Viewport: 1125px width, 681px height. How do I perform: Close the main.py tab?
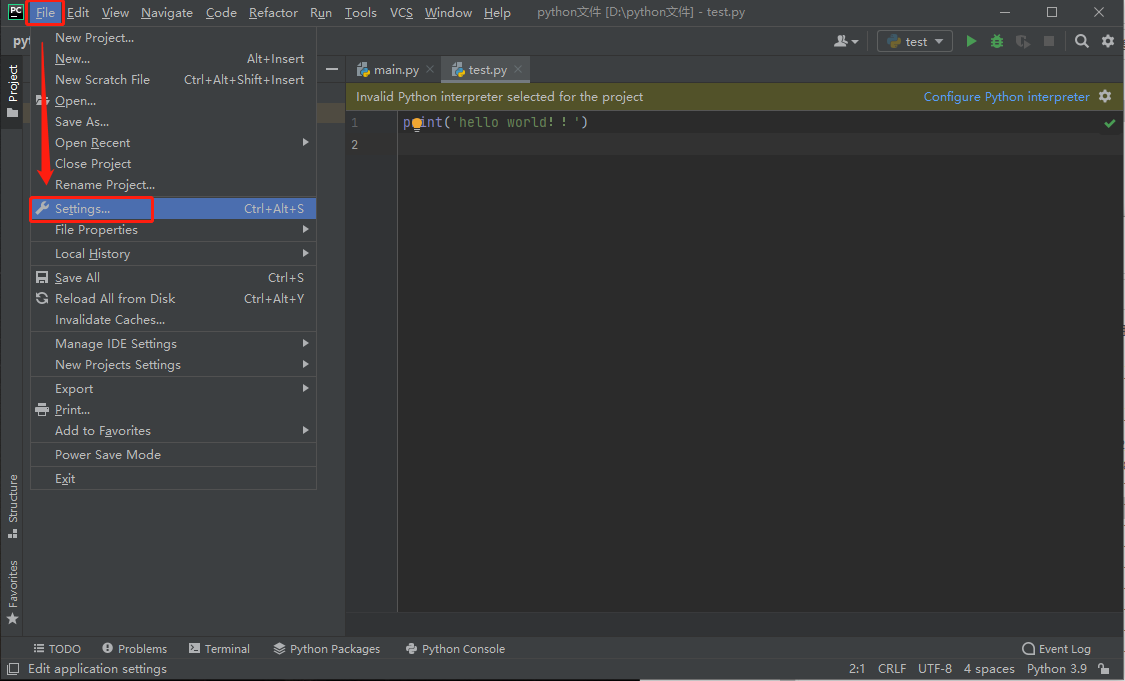430,70
